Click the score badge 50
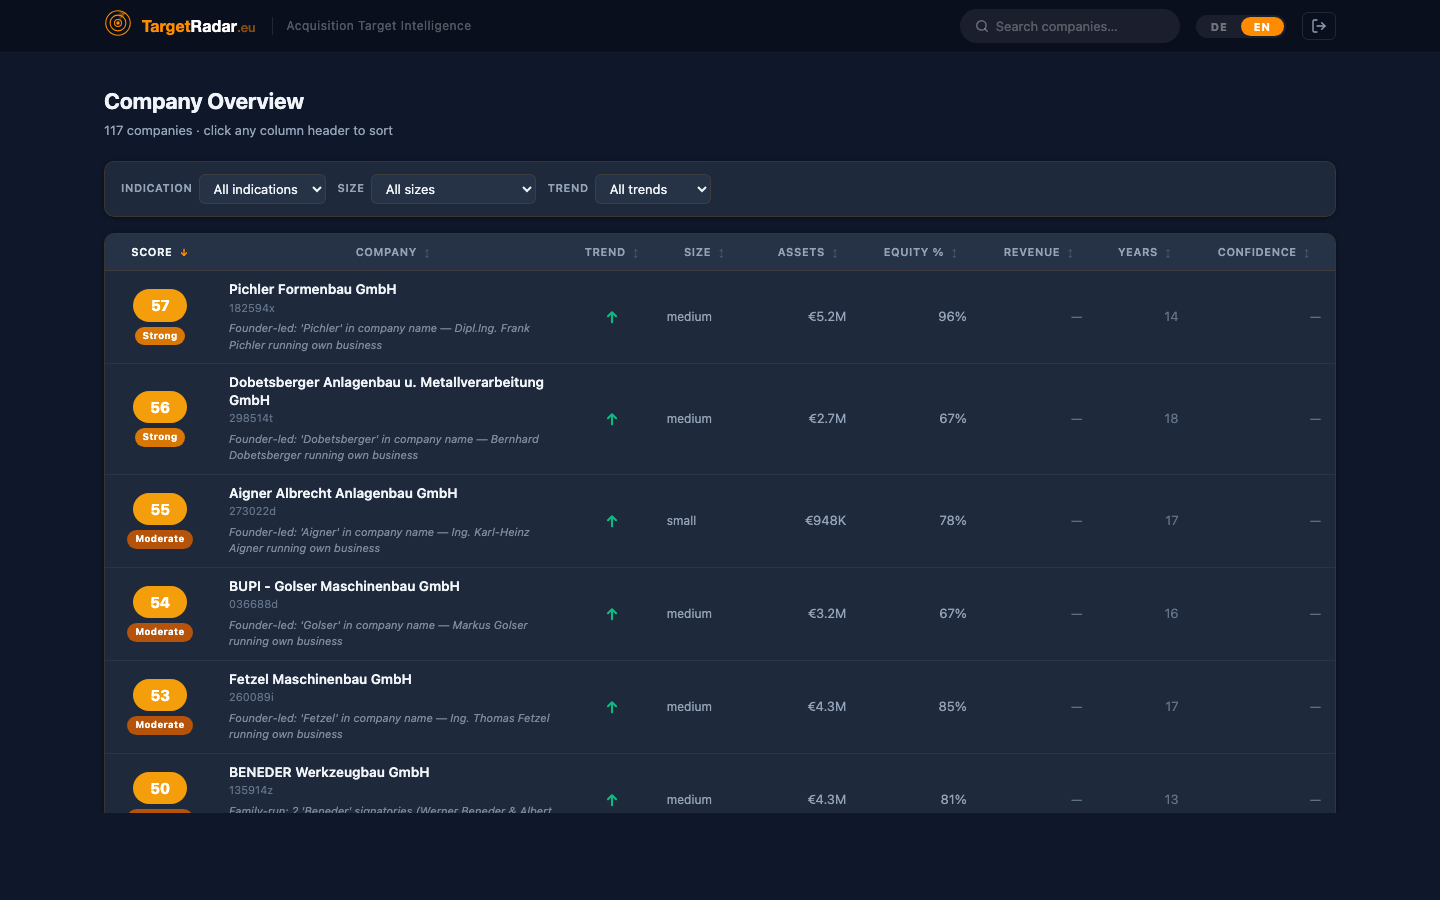The image size is (1440, 900). (160, 788)
